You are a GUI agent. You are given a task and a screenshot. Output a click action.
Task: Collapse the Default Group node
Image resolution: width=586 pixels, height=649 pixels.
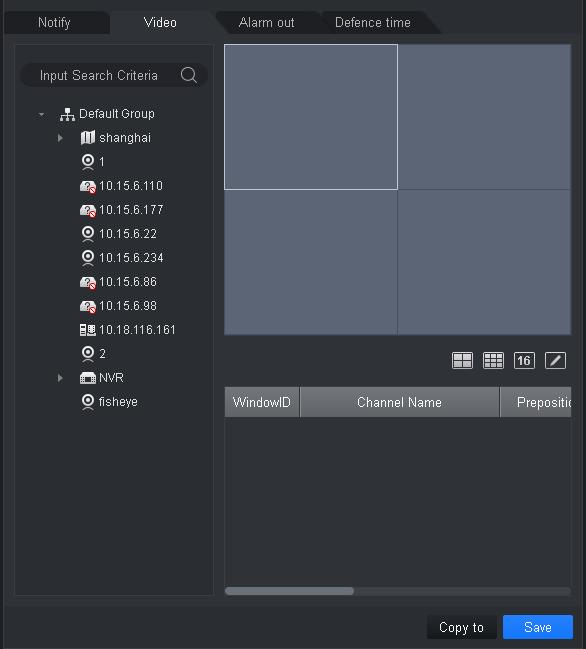[41, 114]
